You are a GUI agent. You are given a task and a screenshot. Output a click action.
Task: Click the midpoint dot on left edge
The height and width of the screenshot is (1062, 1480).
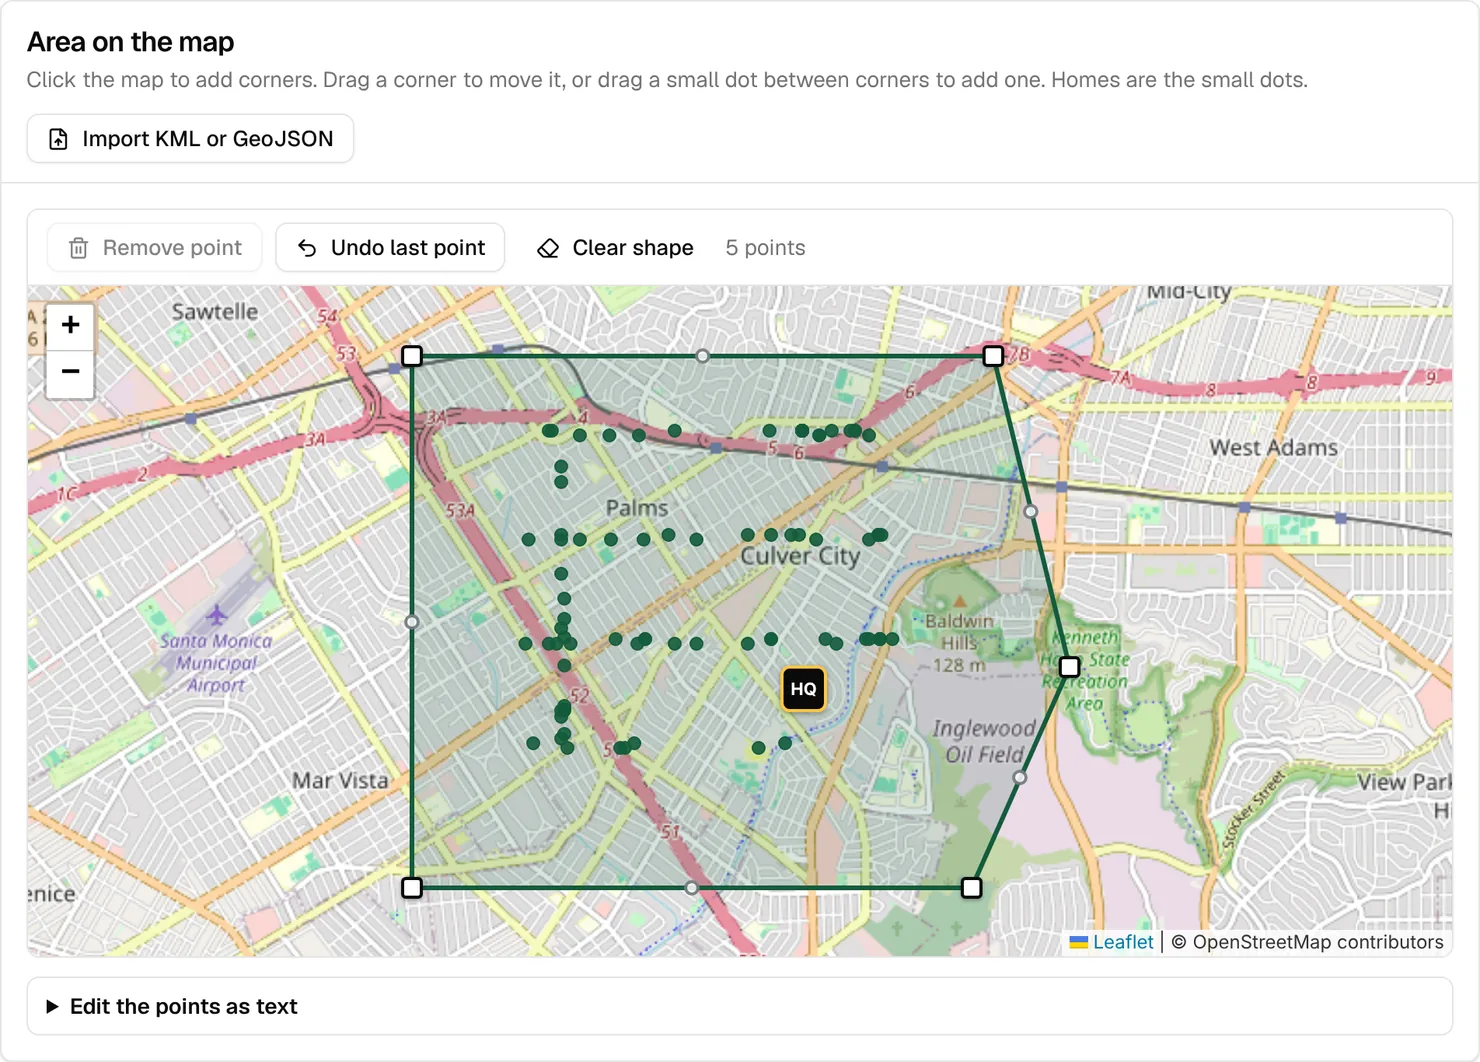click(412, 622)
